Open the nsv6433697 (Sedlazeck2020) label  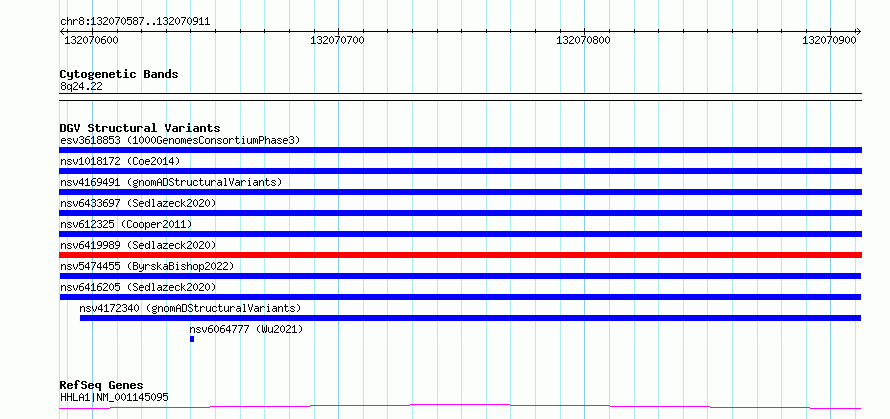138,203
